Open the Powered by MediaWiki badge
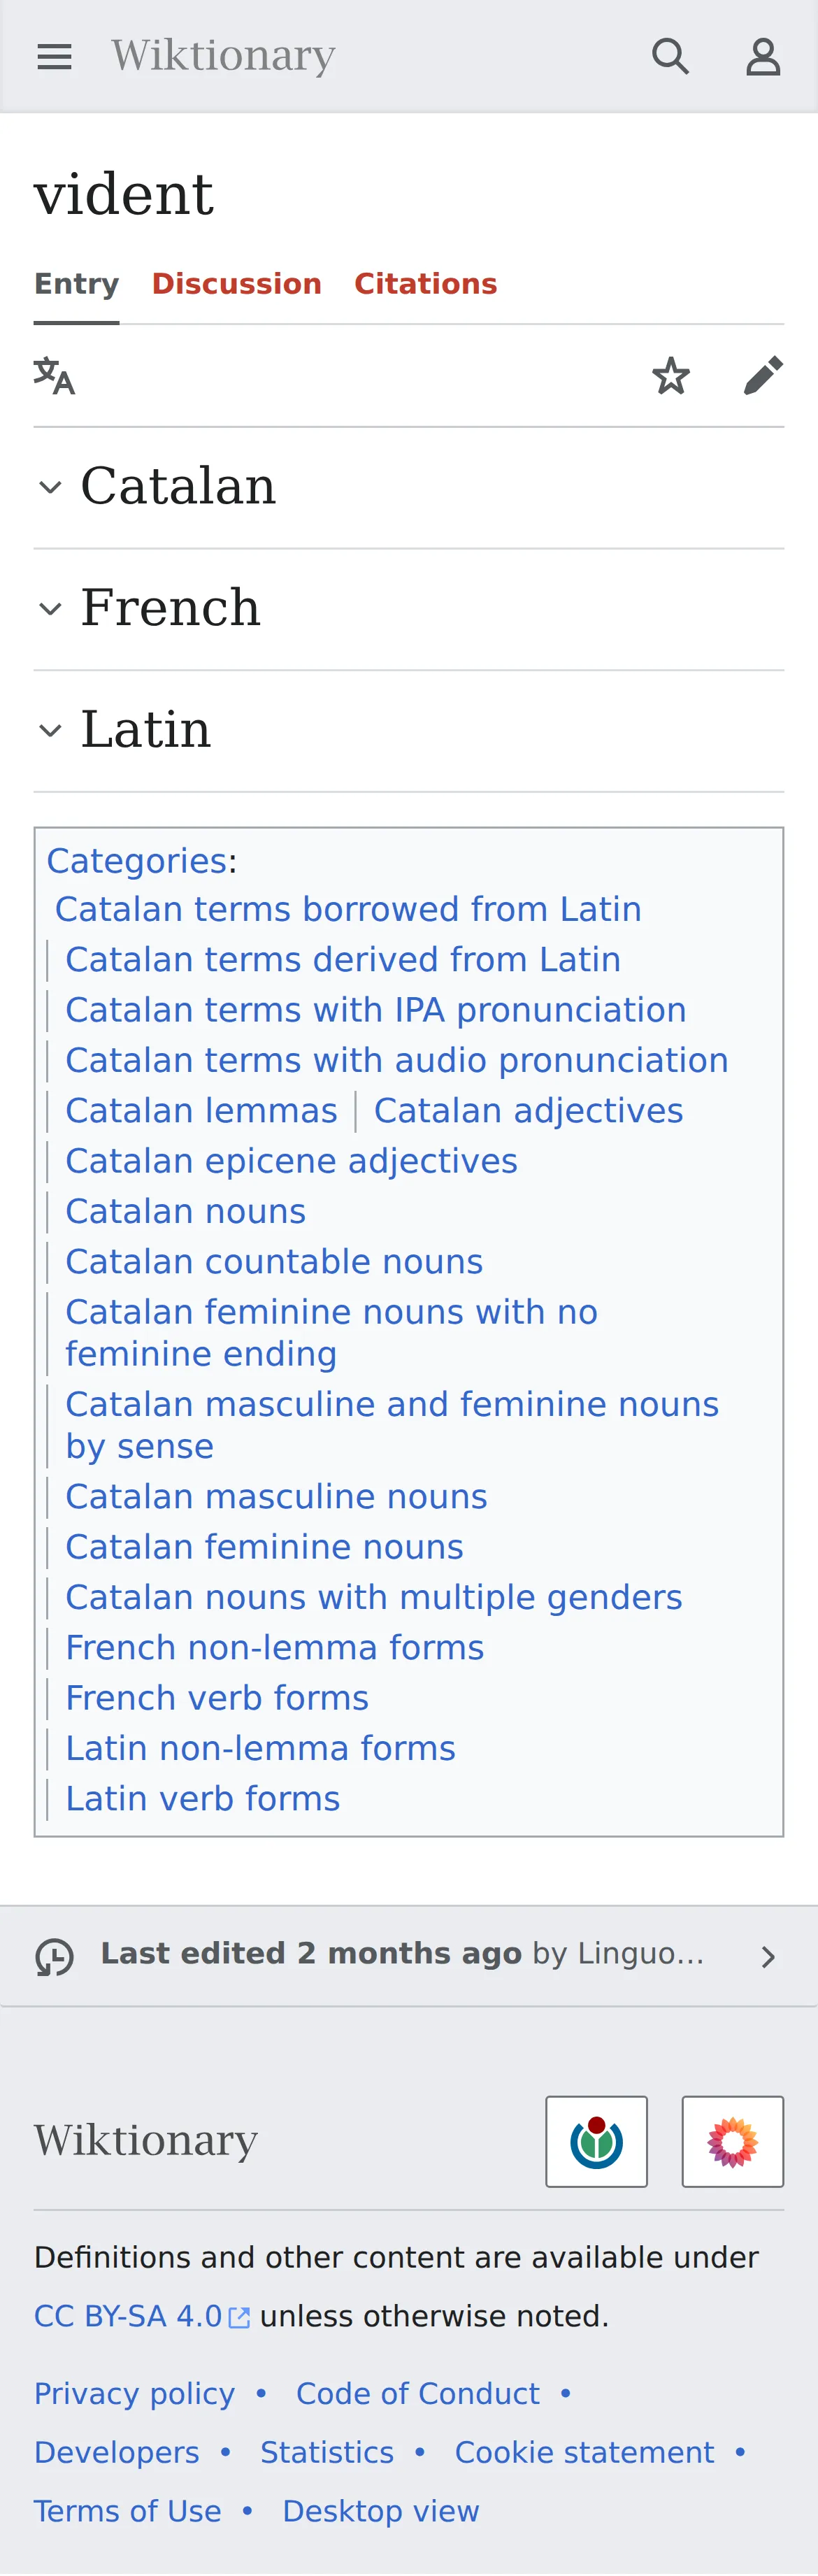Viewport: 818px width, 2576px height. point(732,2141)
